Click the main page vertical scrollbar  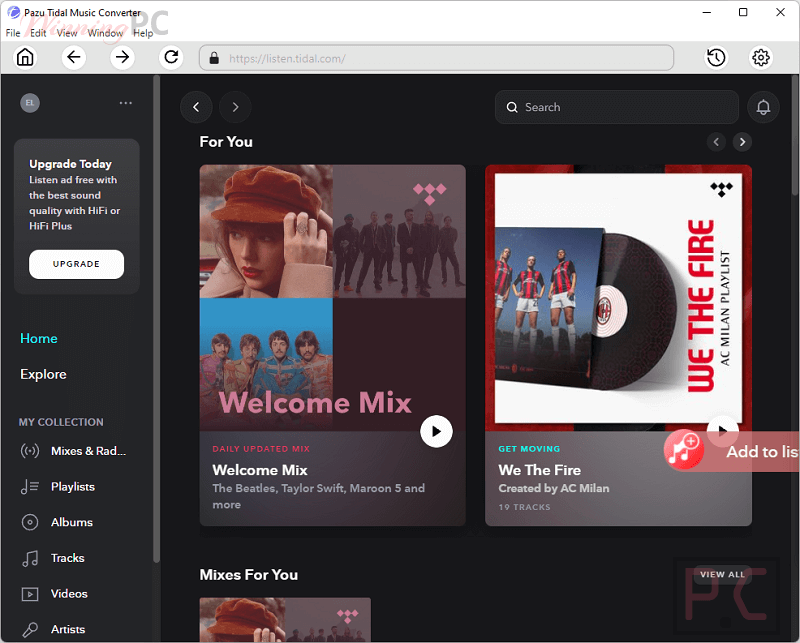795,135
